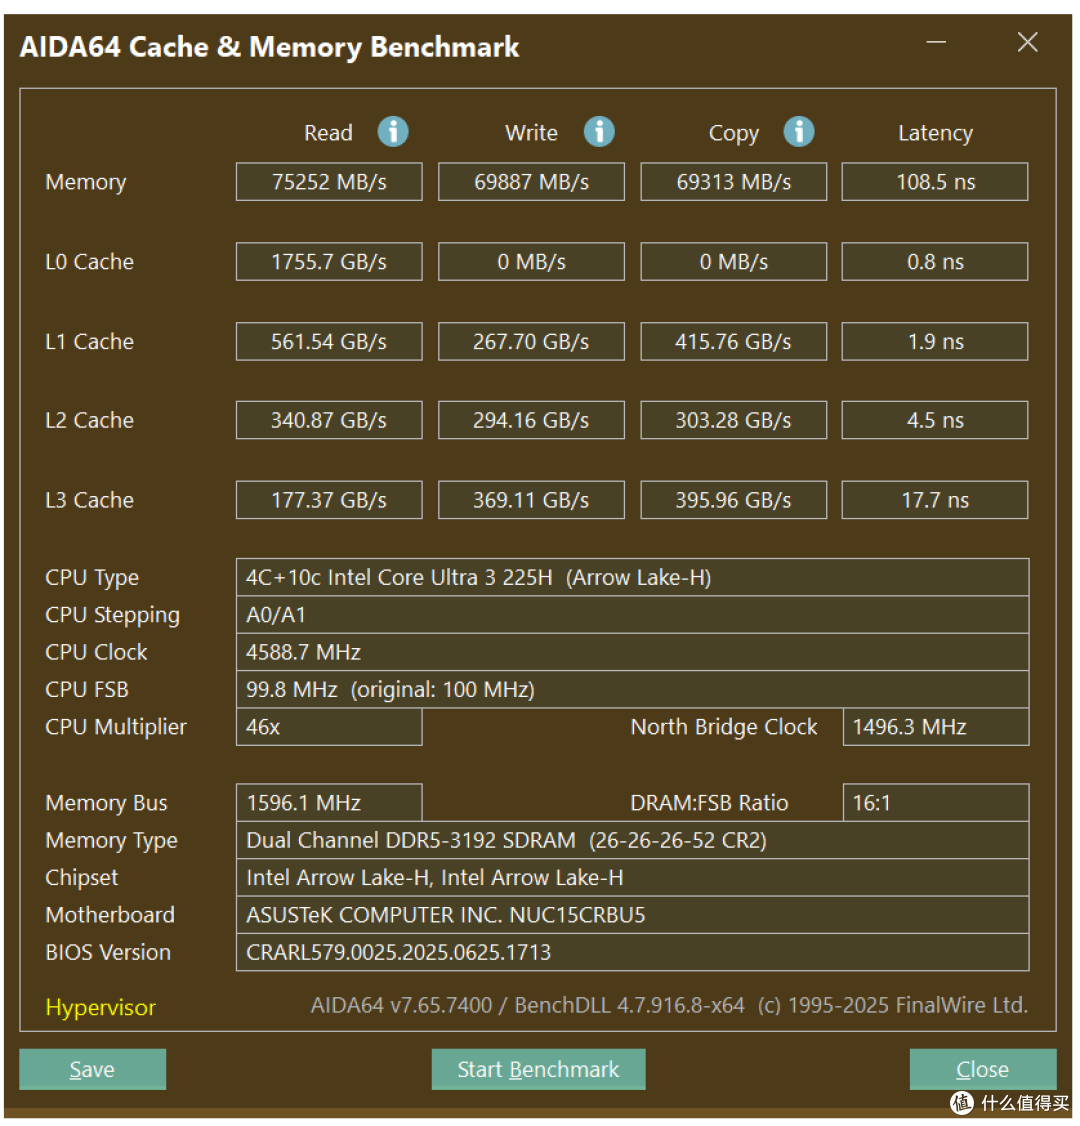Click Start Benchmark button

[539, 1069]
